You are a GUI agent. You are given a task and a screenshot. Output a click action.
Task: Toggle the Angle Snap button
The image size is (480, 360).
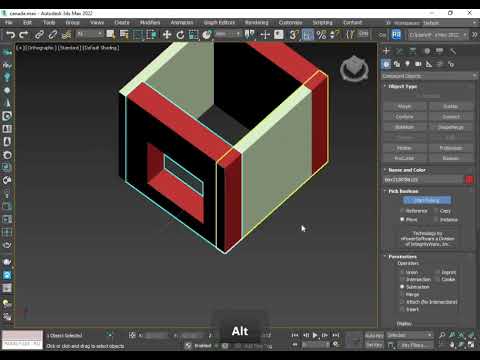[308, 35]
